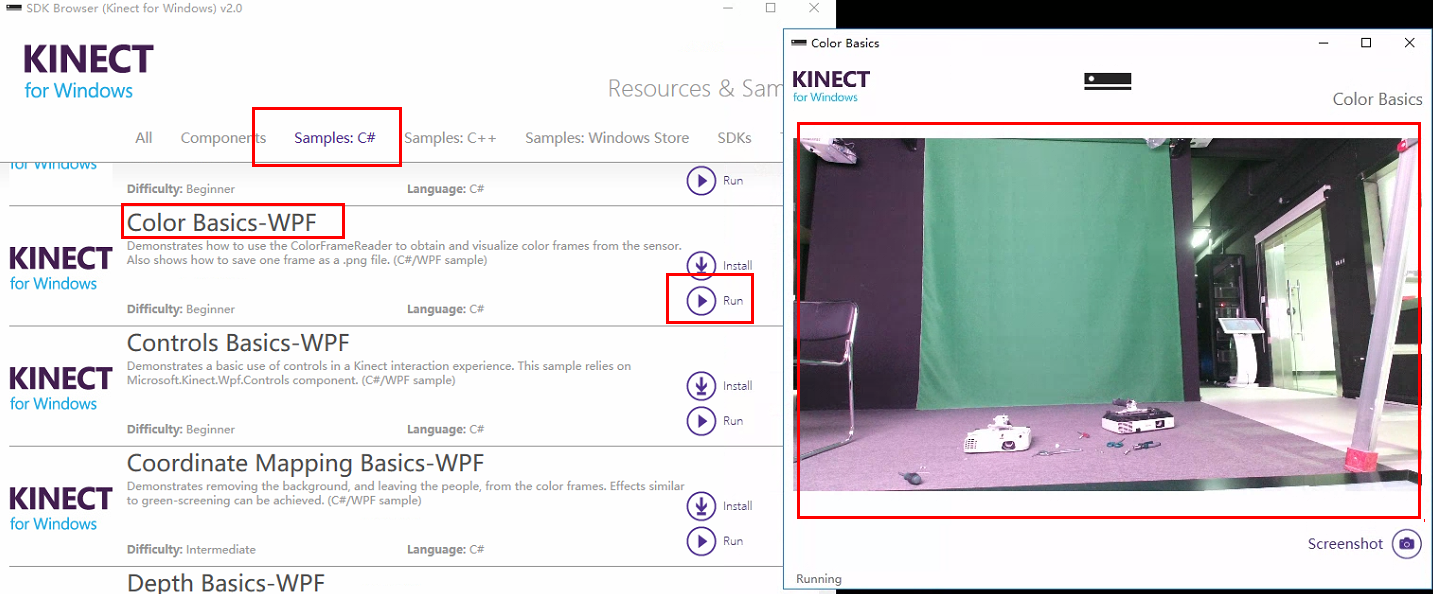
Task: Open the Samples: Windows Store tab
Action: 607,138
